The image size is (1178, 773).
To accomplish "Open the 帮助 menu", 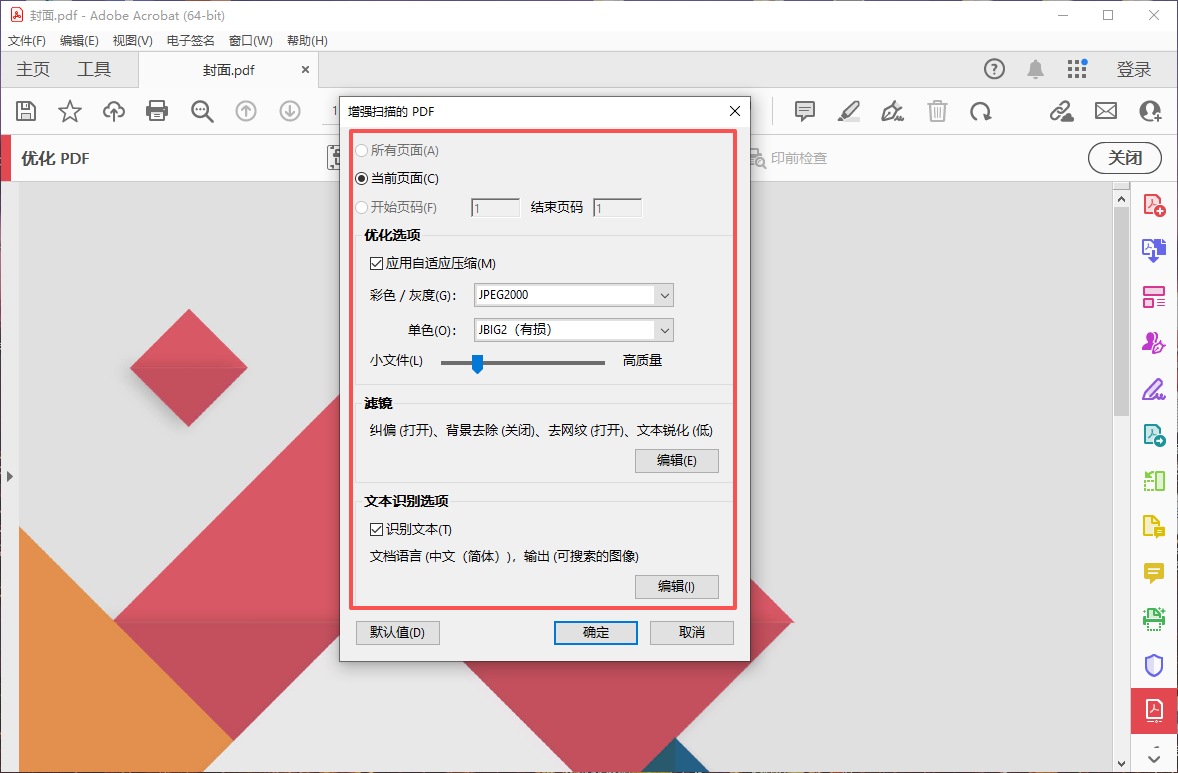I will 307,41.
